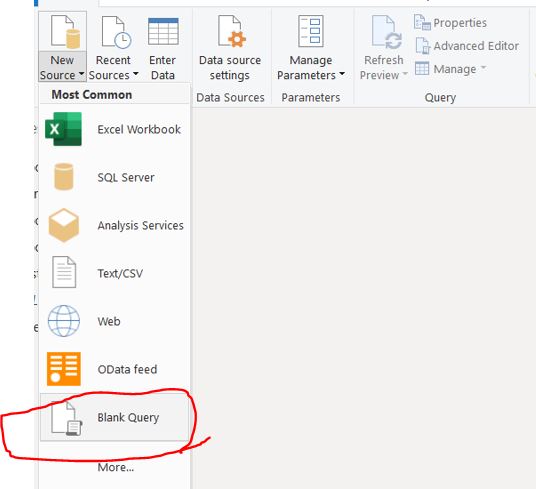Click More... at the list bottom

(x=116, y=467)
